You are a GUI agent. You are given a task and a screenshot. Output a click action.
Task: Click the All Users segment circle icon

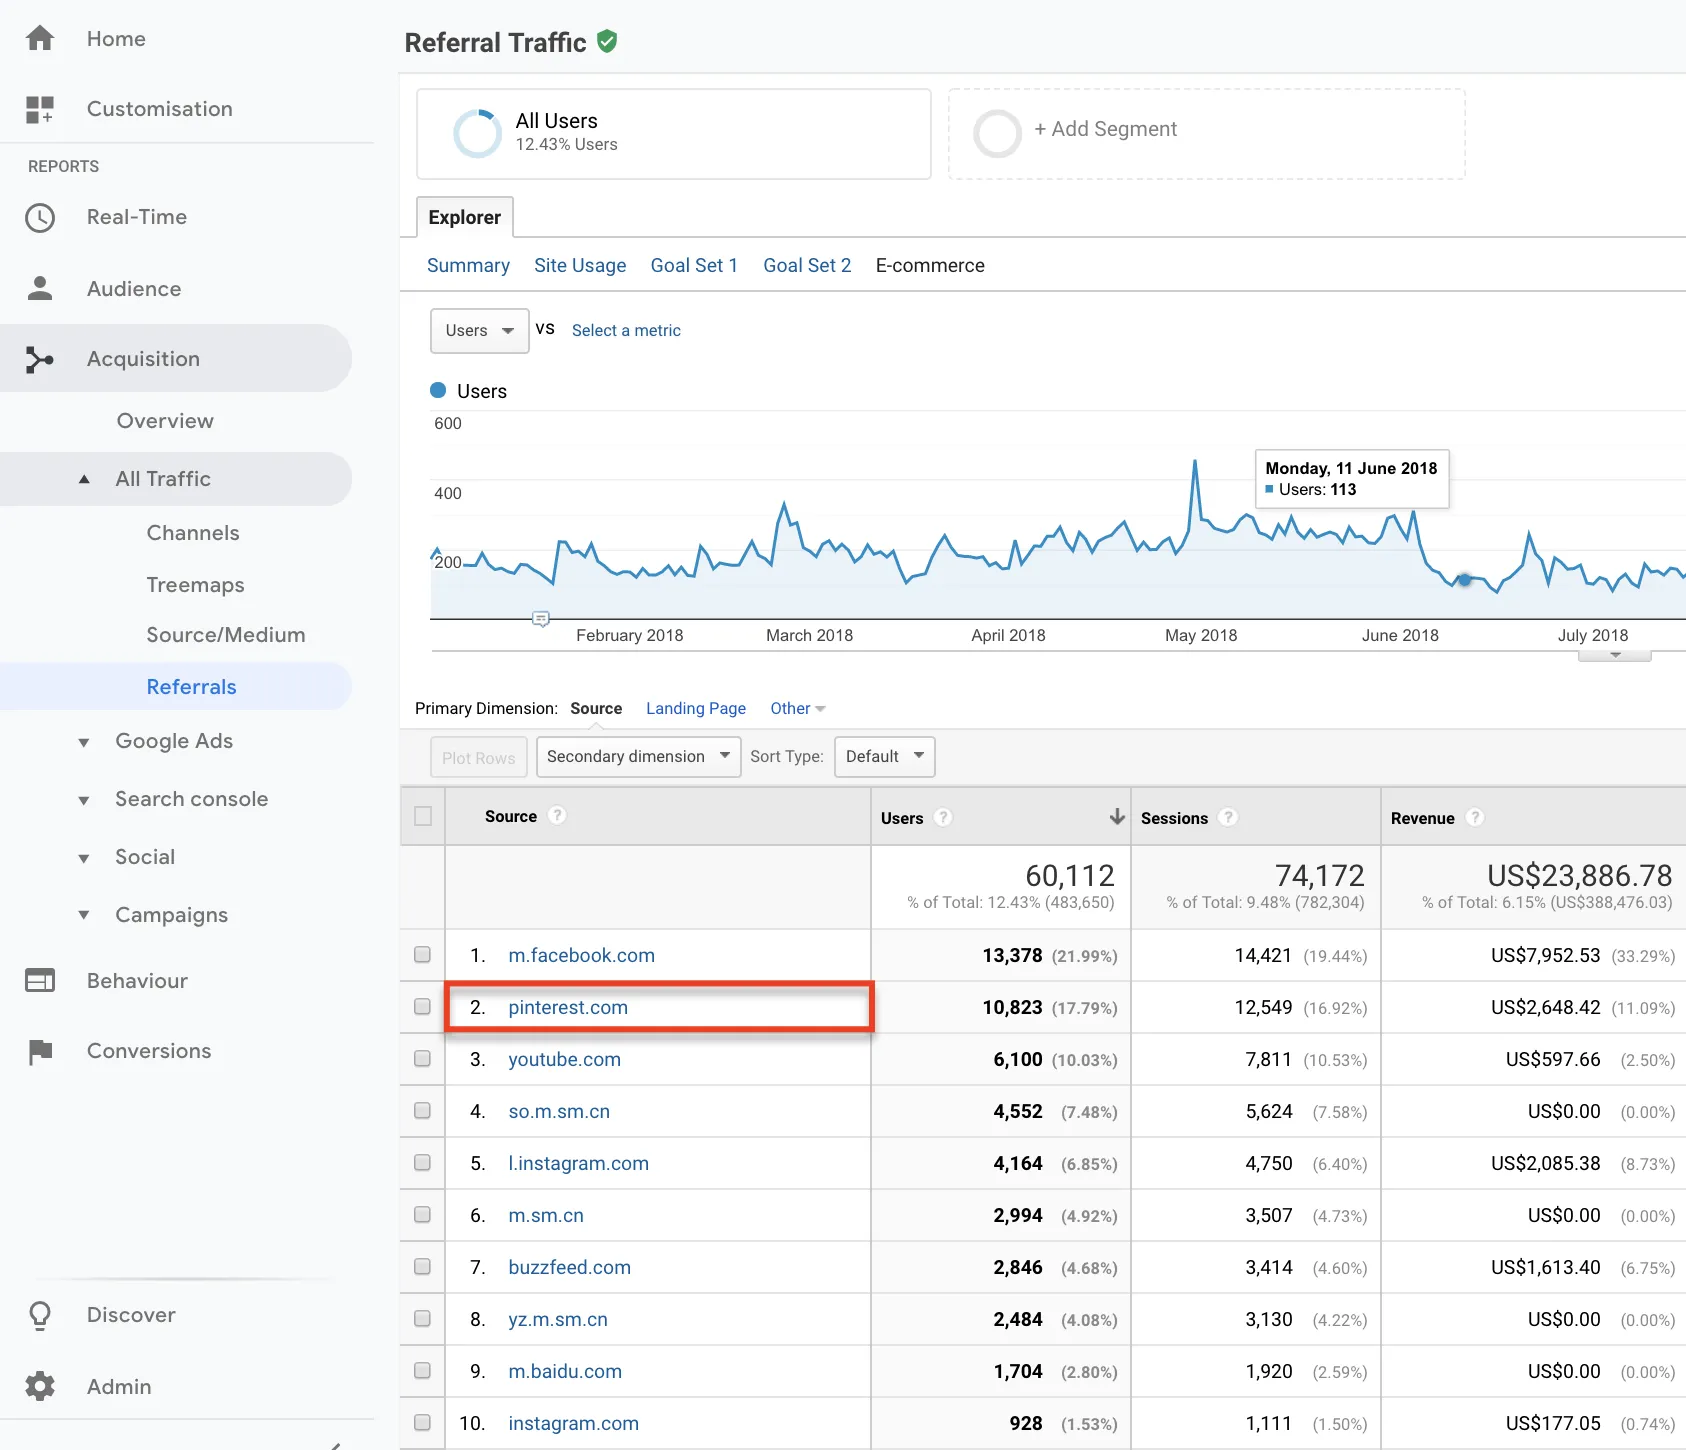coord(478,133)
